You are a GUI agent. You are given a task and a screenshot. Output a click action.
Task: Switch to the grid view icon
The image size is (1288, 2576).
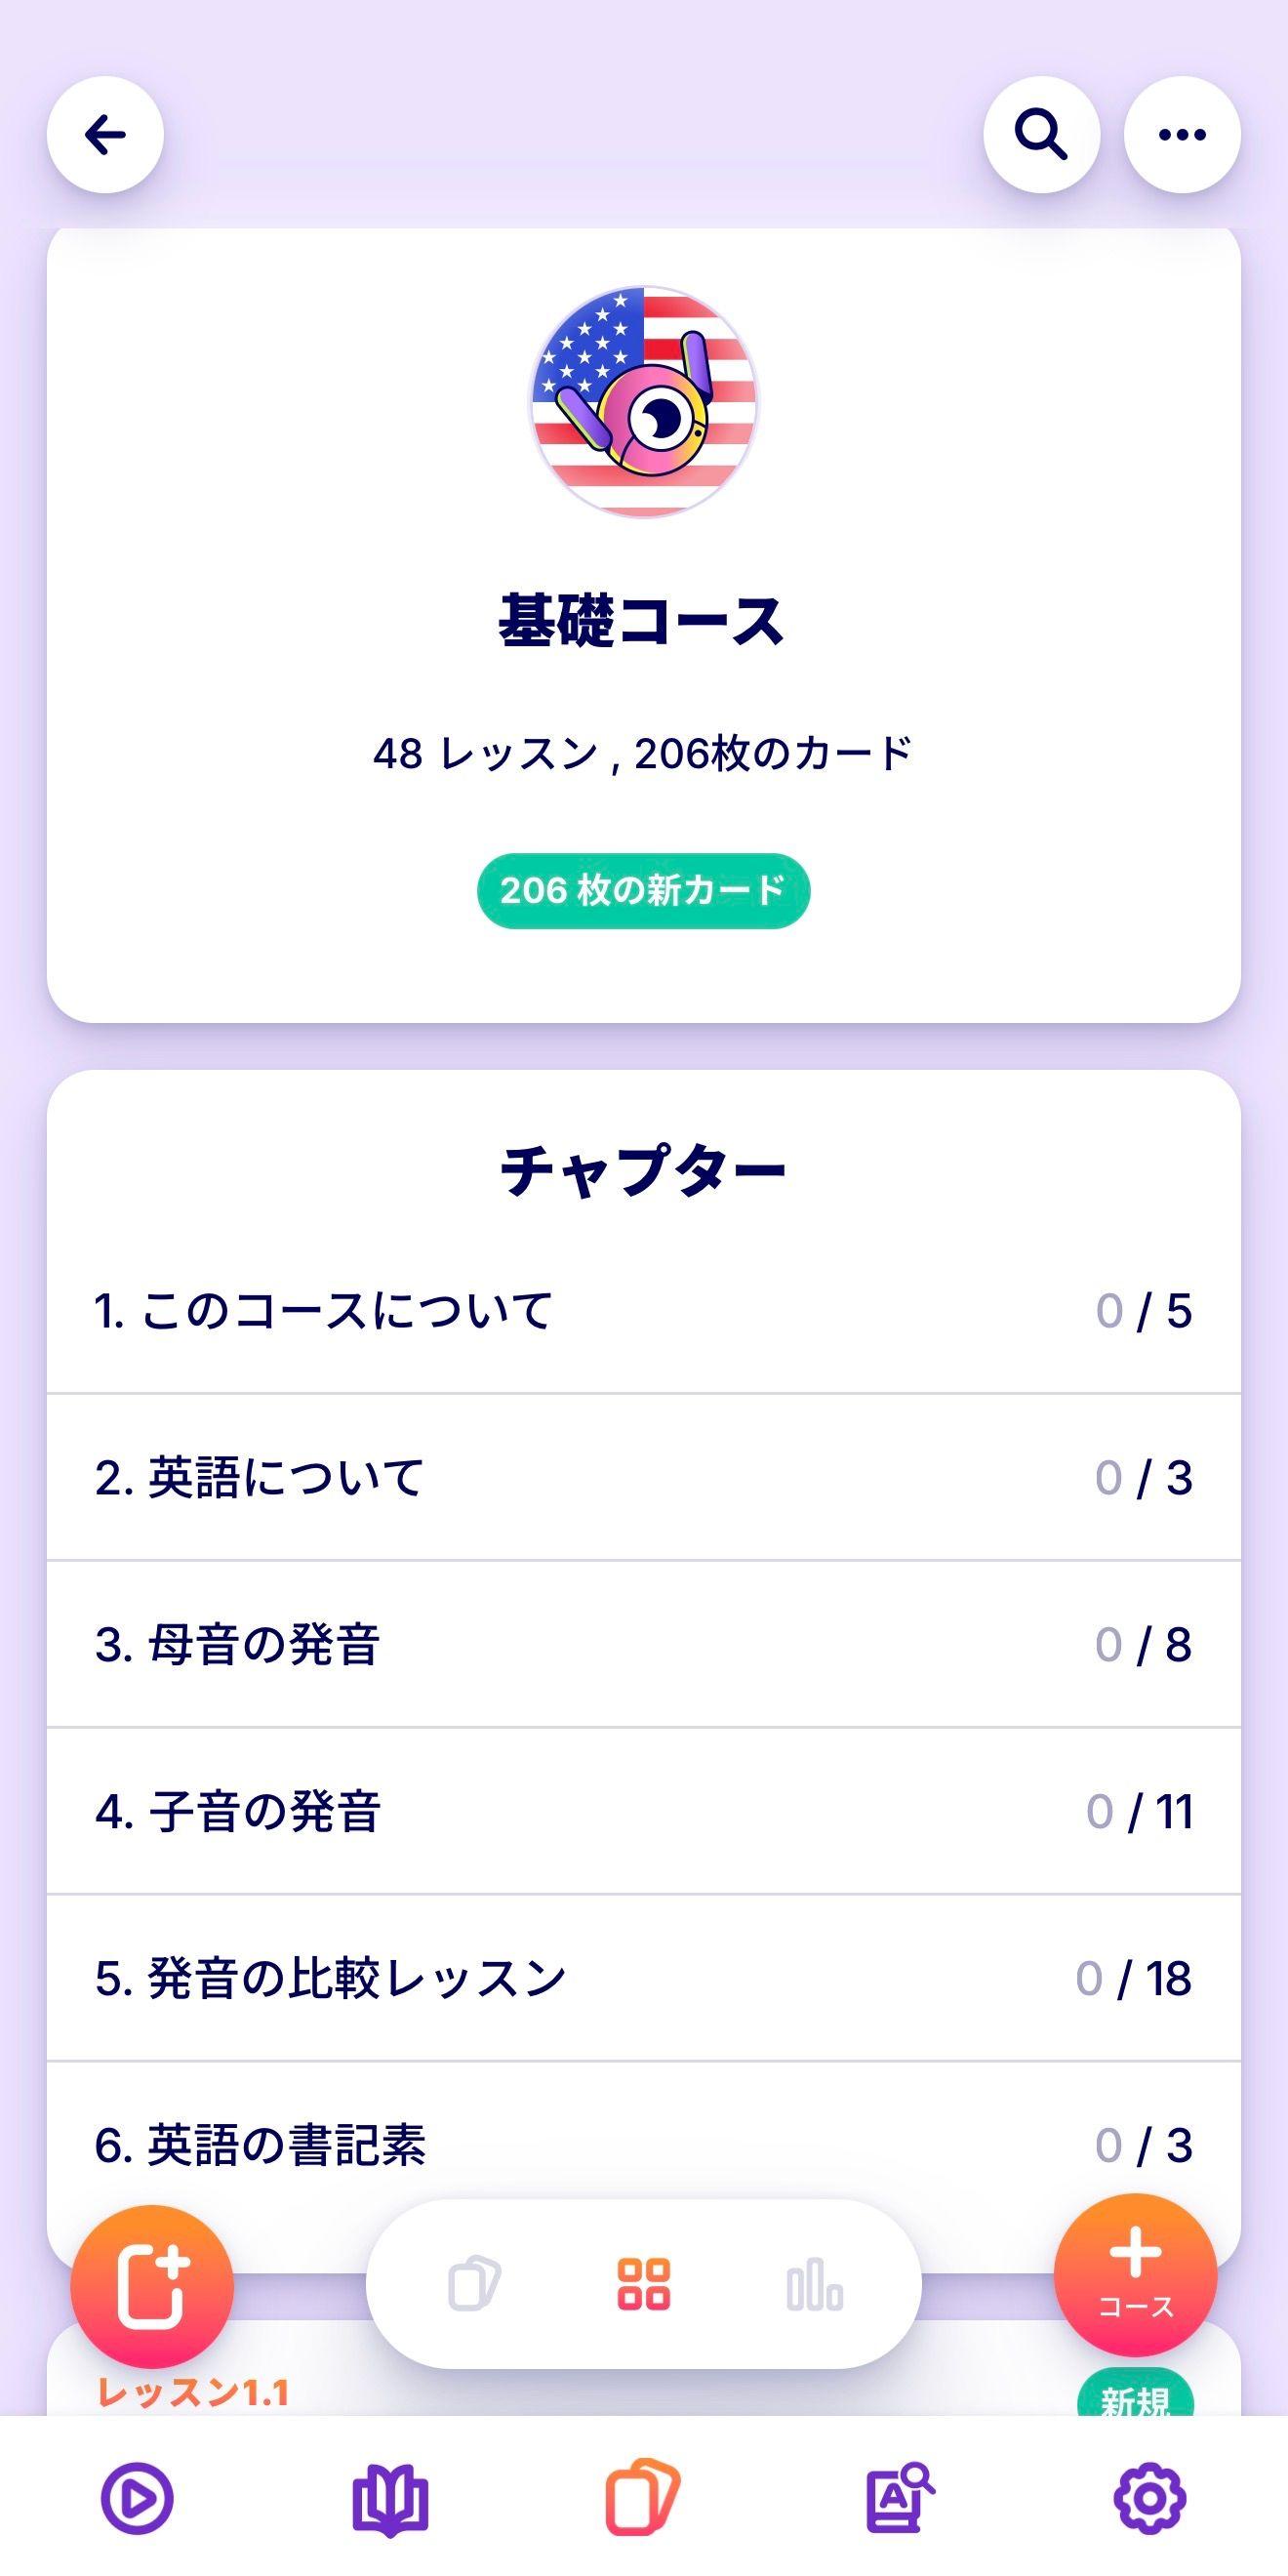(644, 2284)
